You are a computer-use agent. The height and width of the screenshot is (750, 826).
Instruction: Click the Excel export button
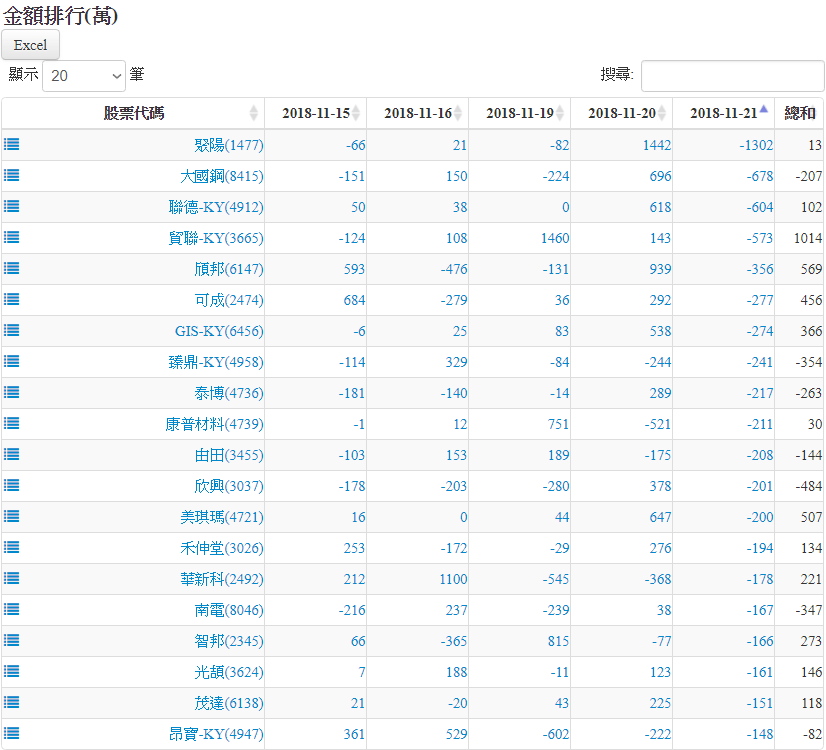click(x=31, y=45)
